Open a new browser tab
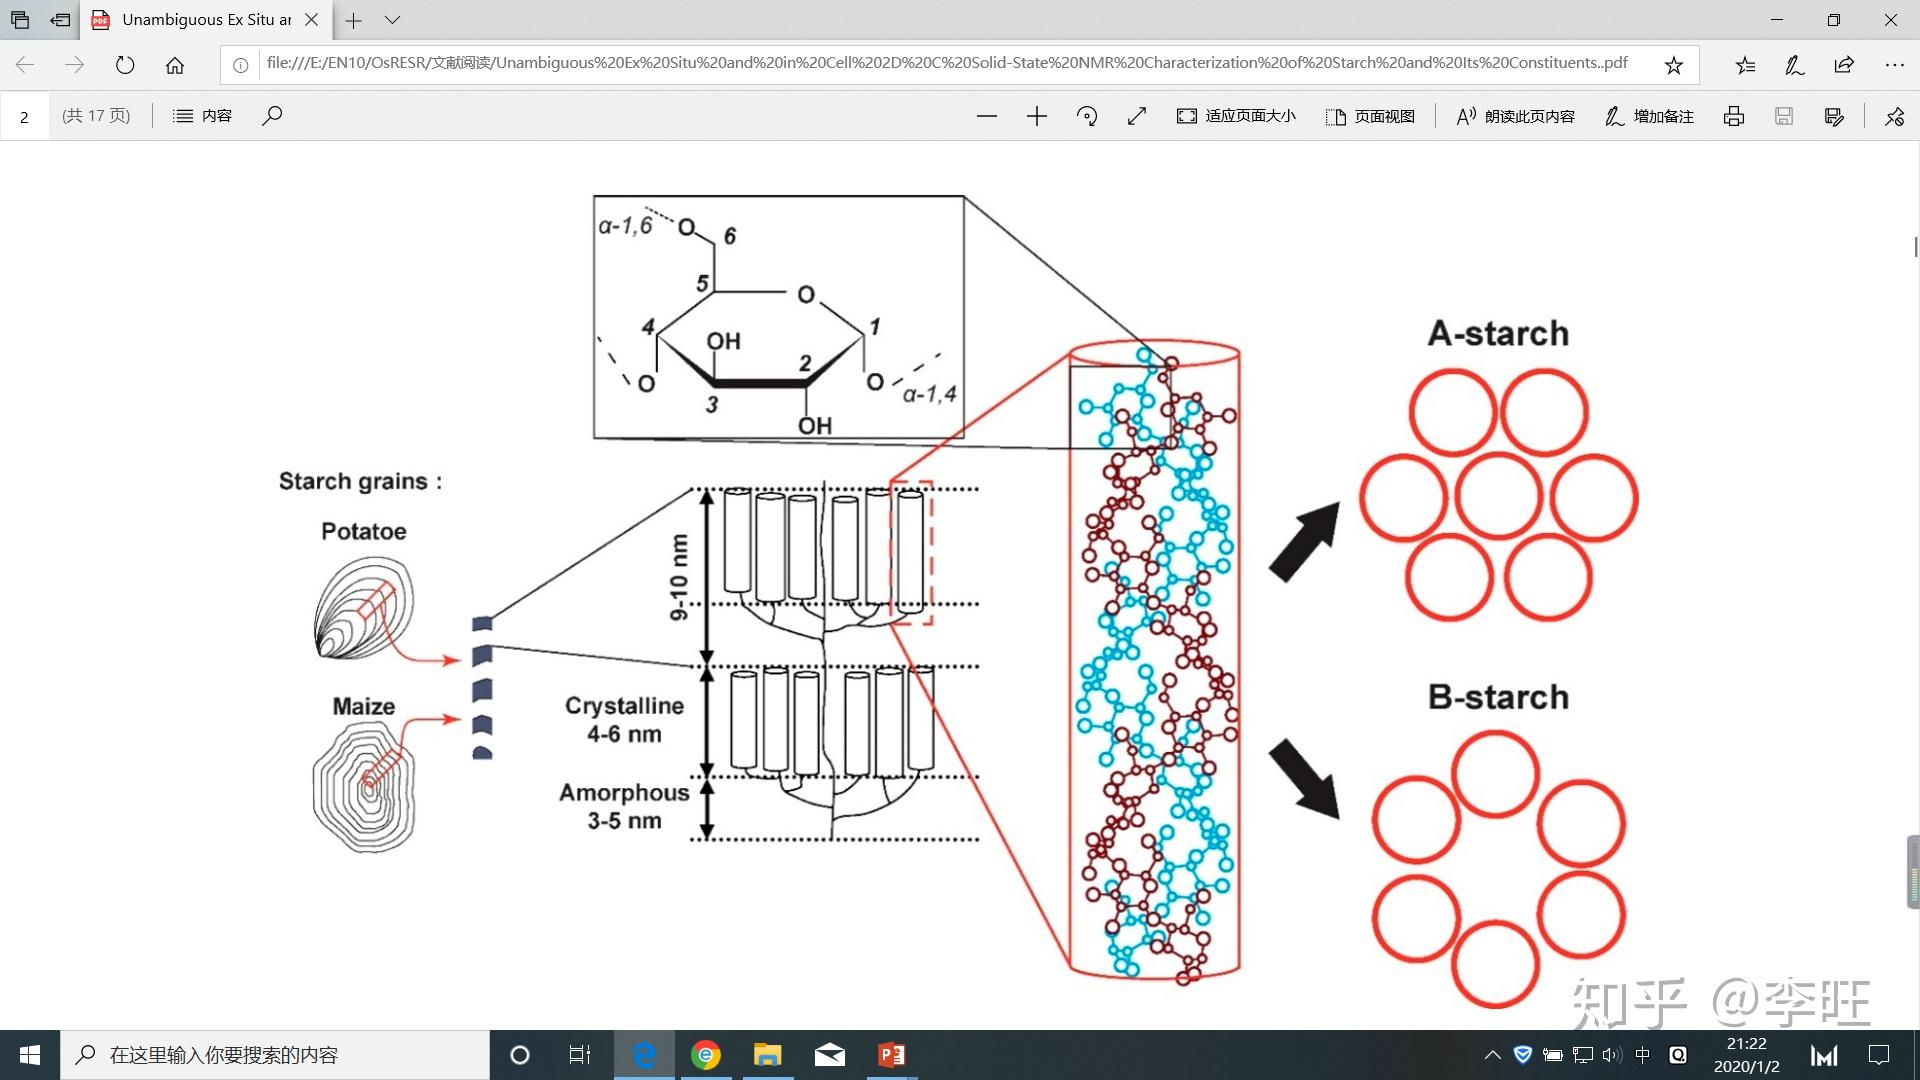1920x1080 pixels. 353,20
